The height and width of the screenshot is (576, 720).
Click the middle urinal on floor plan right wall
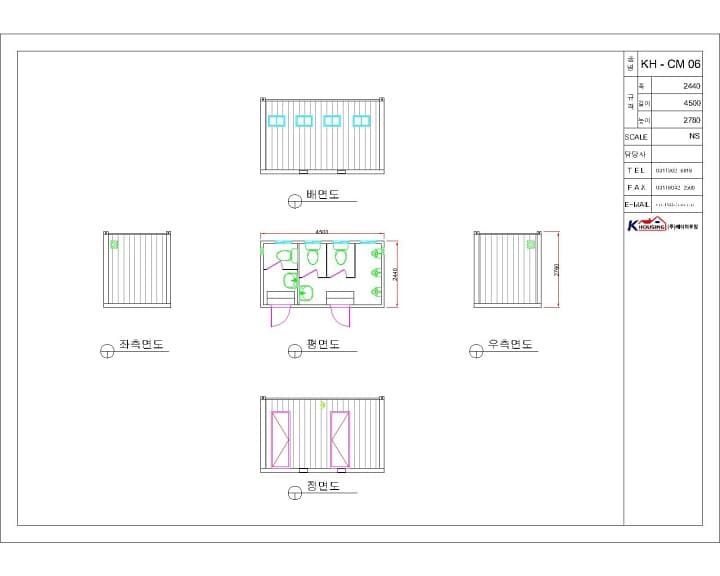click(x=376, y=272)
